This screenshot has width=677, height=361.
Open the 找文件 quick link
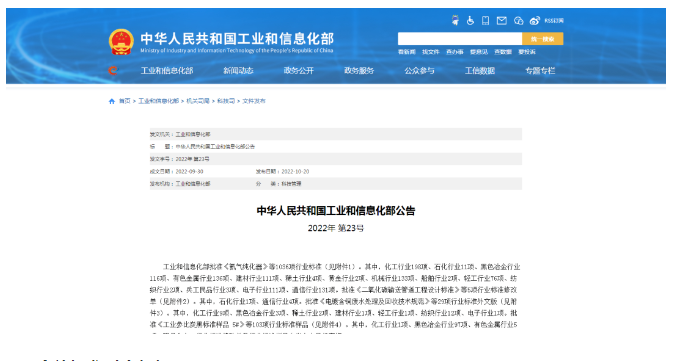[x=430, y=52]
